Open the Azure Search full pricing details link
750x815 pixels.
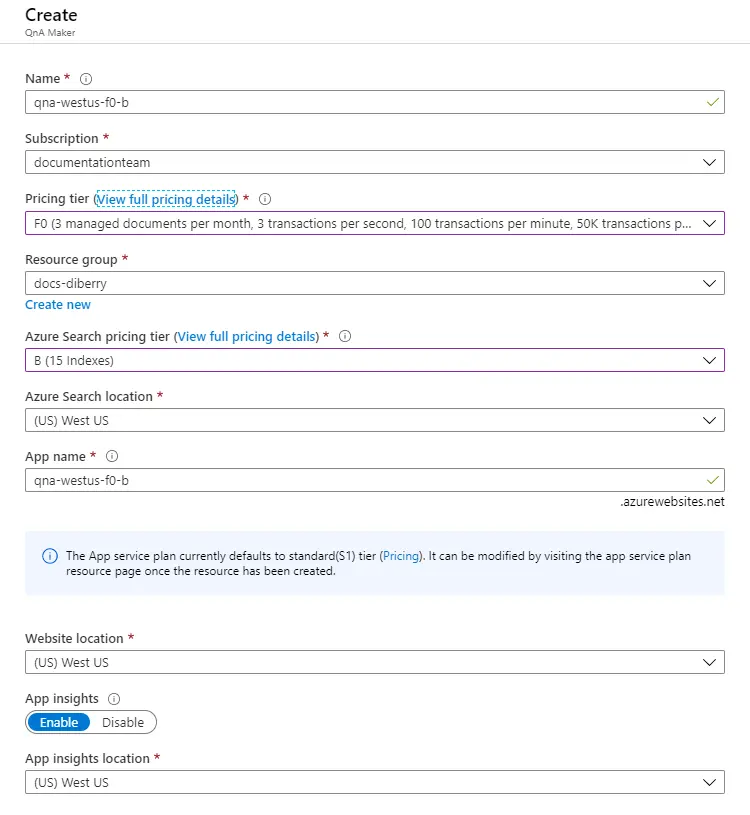[247, 337]
